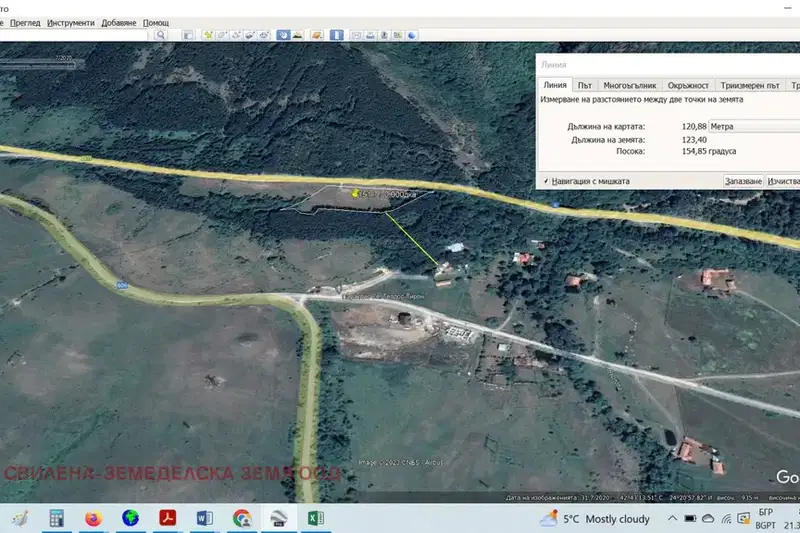Click the globe Earth icon in toolbar

[x=412, y=35]
